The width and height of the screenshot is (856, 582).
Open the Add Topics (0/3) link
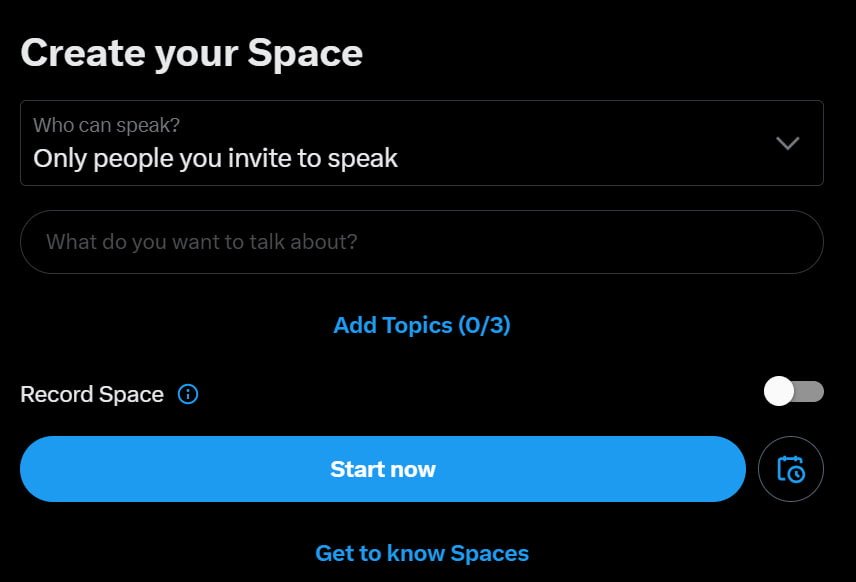tap(422, 325)
